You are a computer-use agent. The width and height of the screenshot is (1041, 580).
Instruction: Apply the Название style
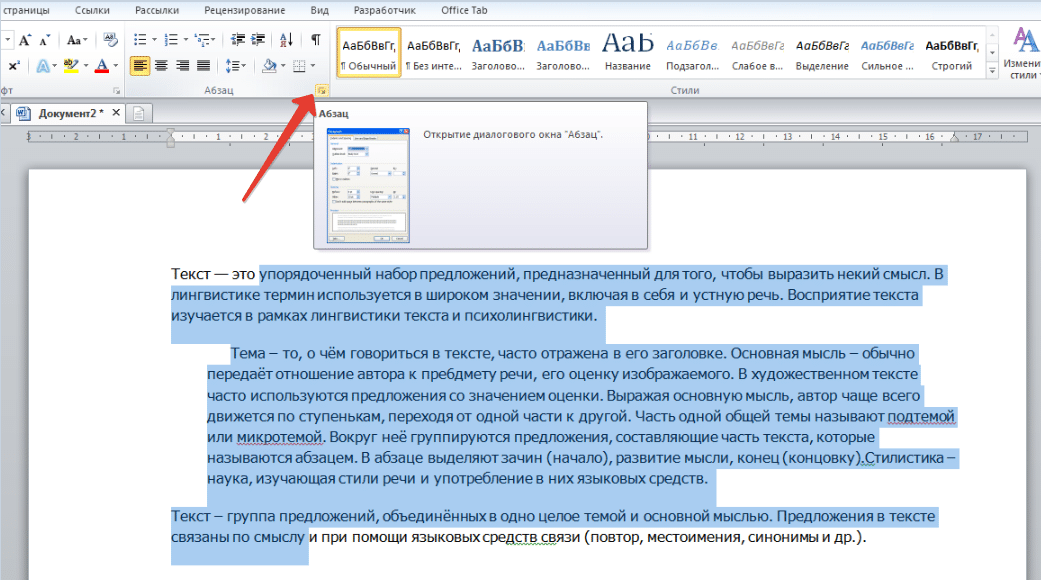[x=627, y=52]
